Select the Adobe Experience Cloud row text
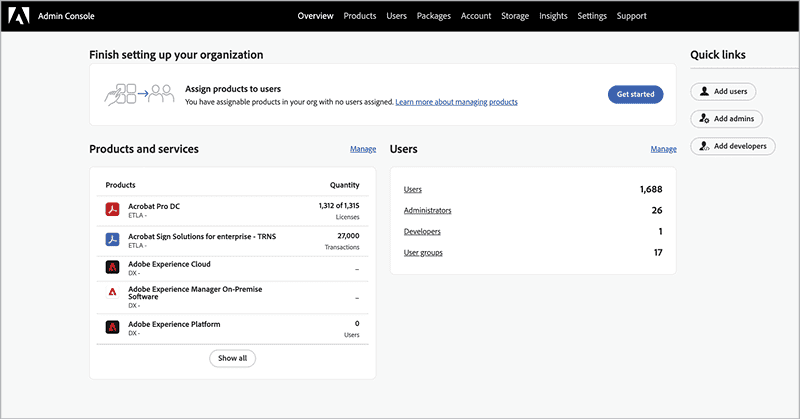Screen dimensions: 800x419 (x=169, y=264)
